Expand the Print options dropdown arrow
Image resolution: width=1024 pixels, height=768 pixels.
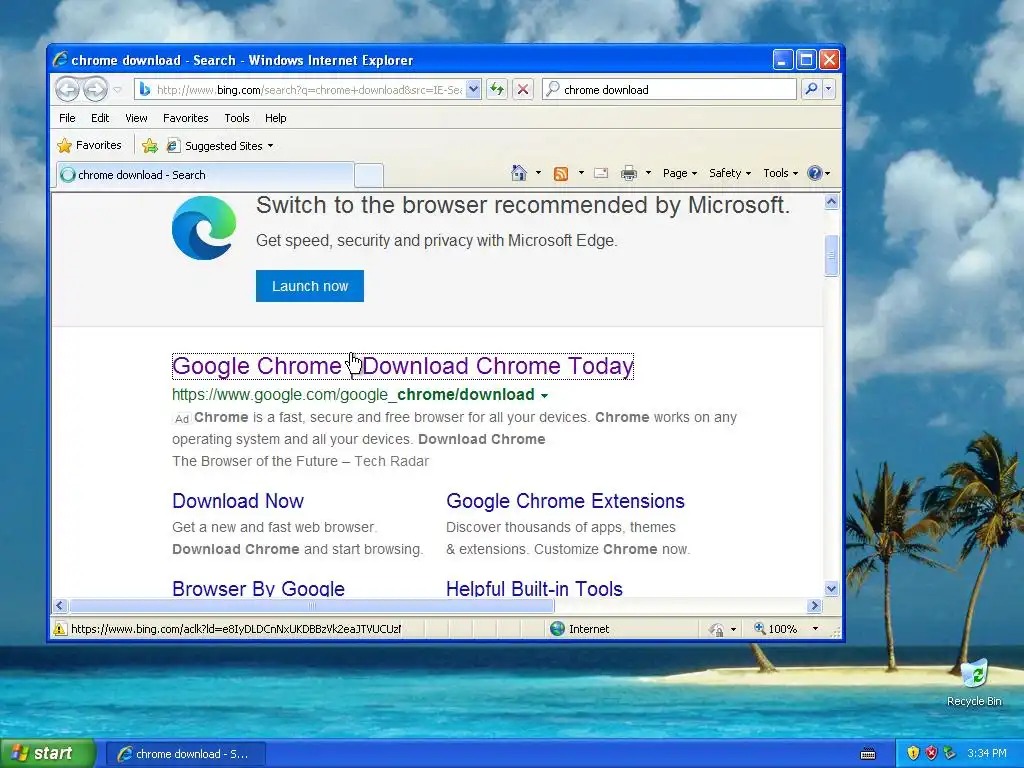click(x=648, y=173)
